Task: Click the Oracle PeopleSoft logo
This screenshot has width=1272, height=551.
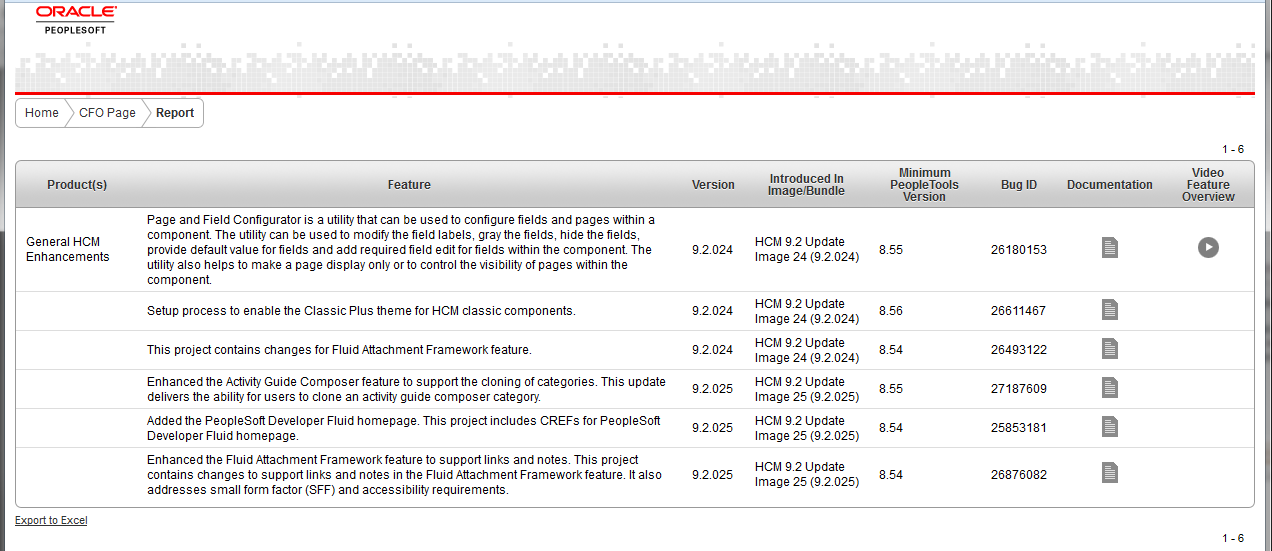Action: coord(76,19)
